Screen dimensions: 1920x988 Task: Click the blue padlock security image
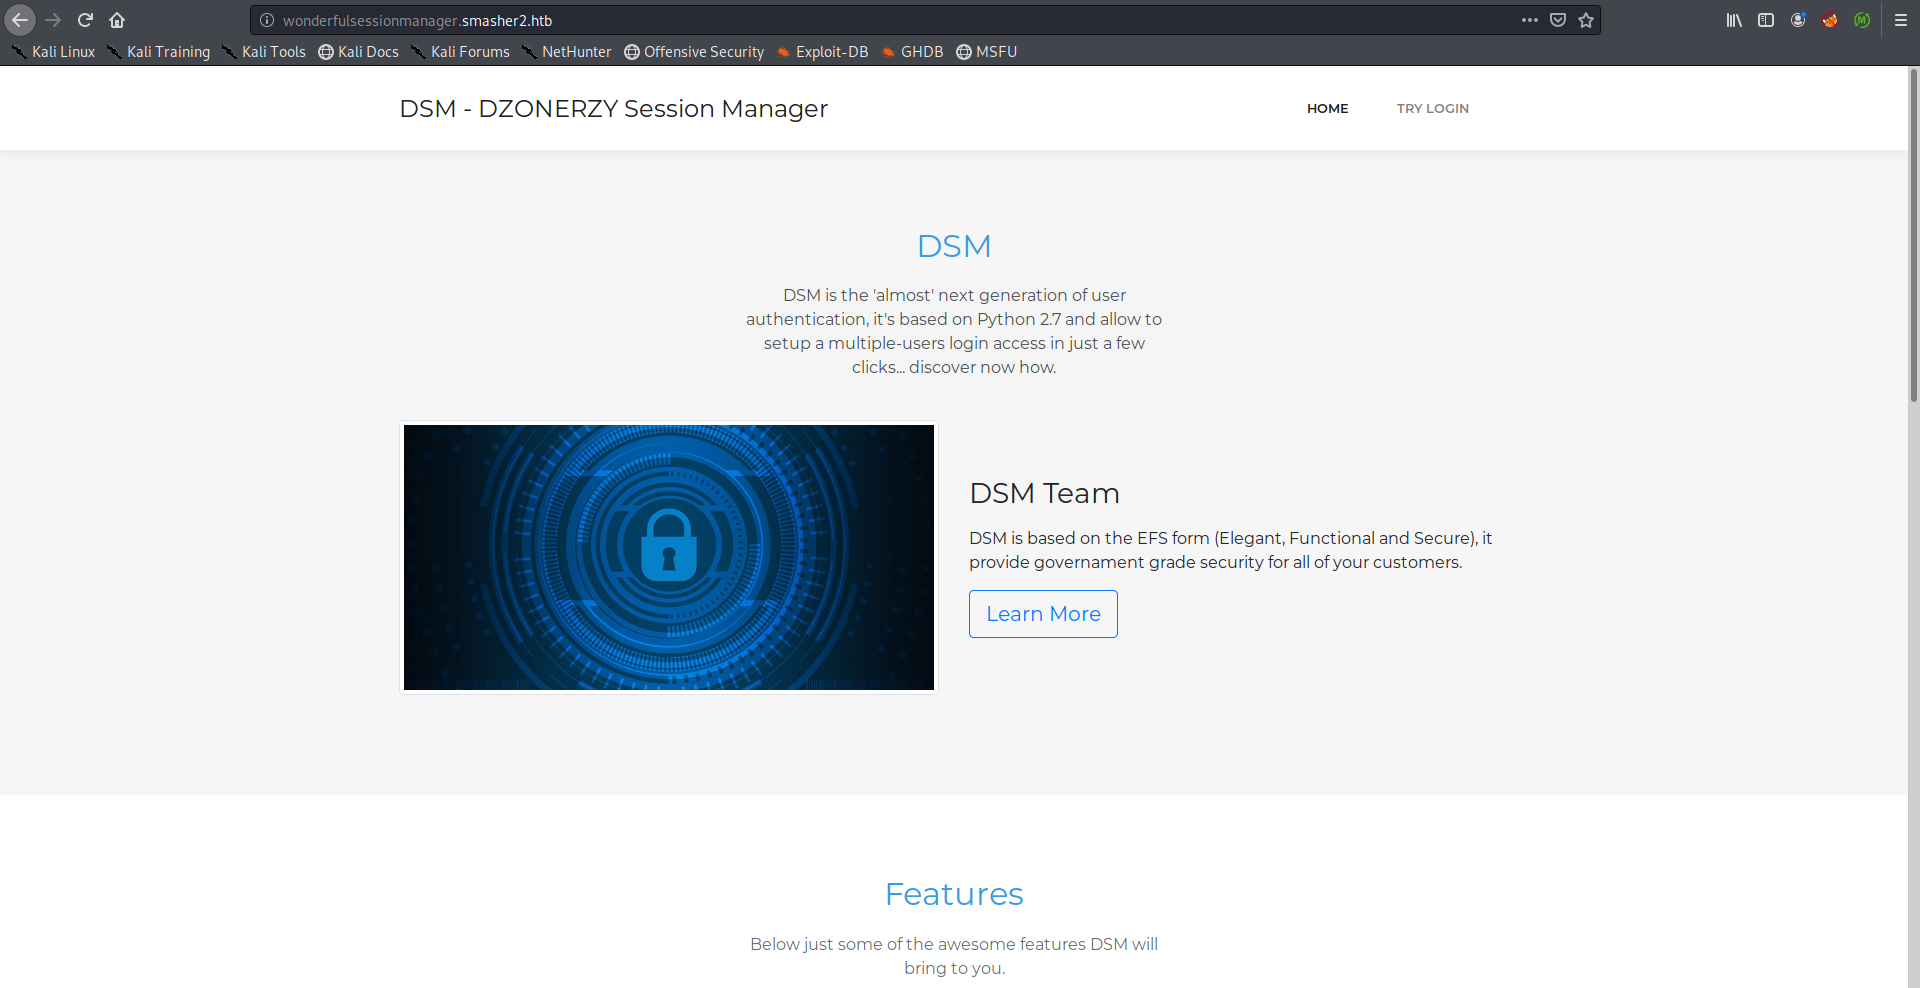click(669, 557)
